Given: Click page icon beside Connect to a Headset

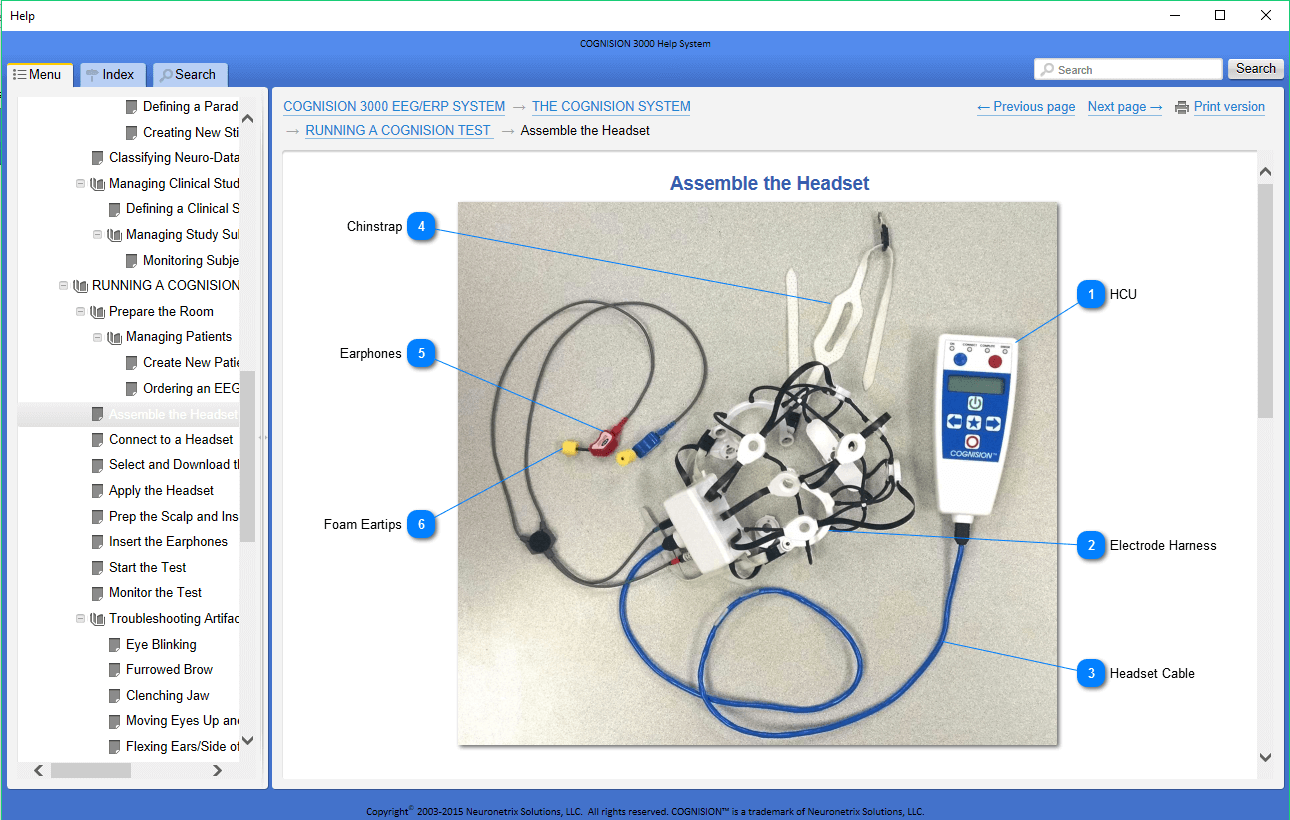Looking at the screenshot, I should pos(97,440).
